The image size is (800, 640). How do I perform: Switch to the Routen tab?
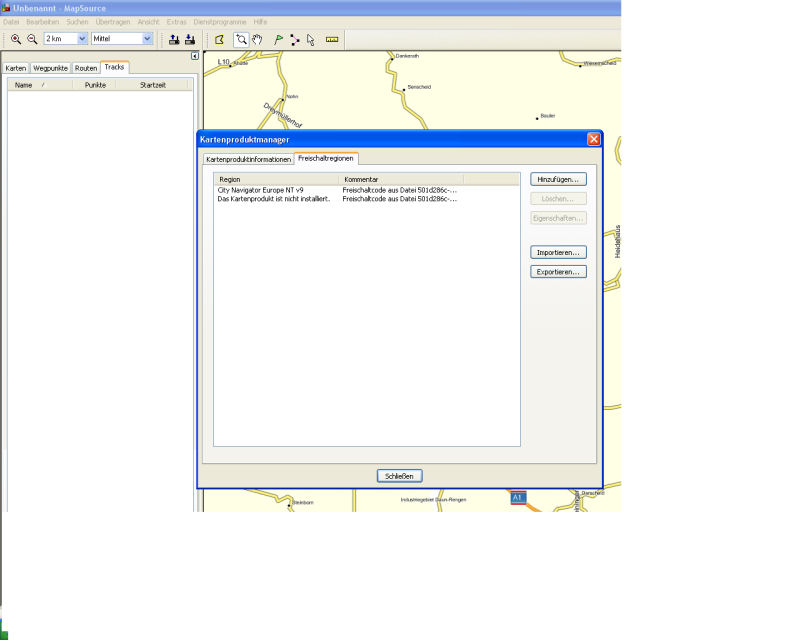point(86,68)
